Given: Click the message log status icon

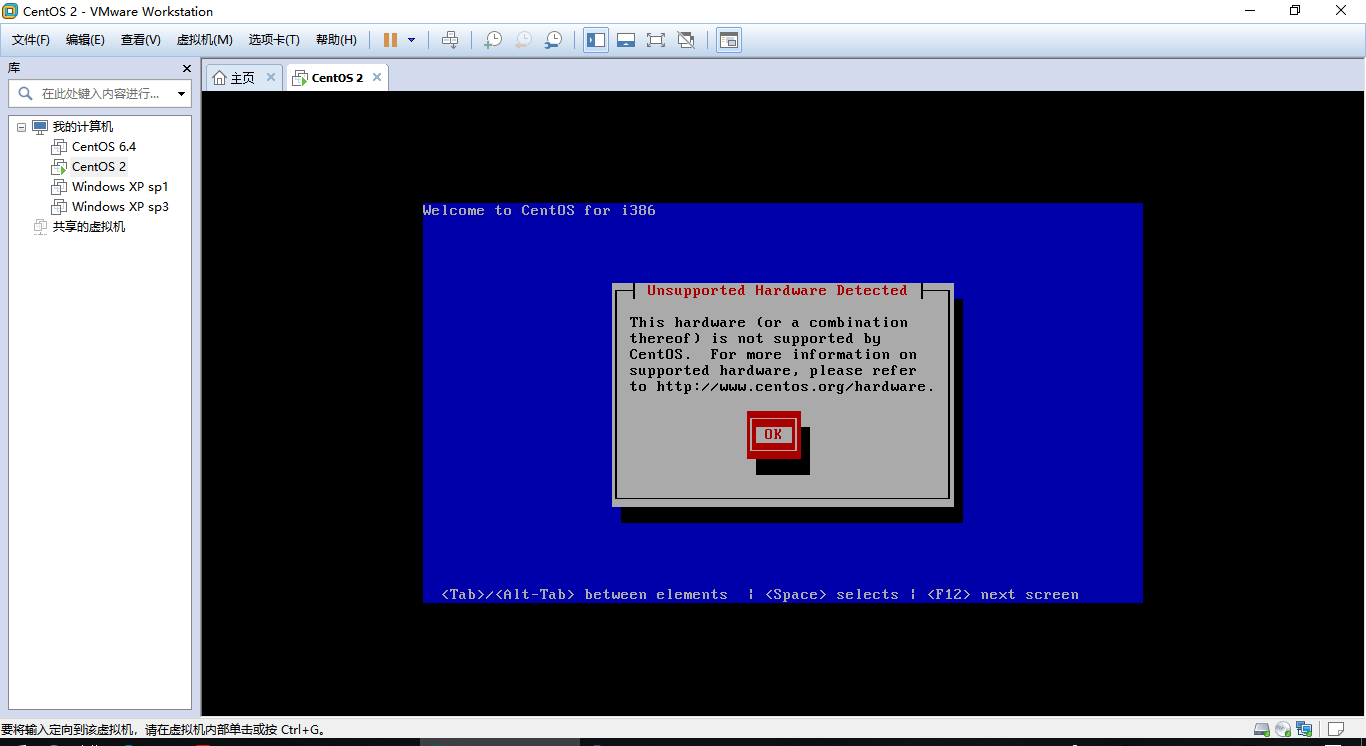Looking at the screenshot, I should tap(1336, 729).
